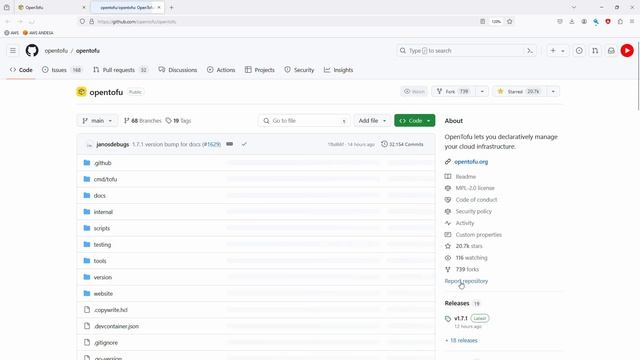Open the Readme link in About
The height and width of the screenshot is (360, 640).
(466, 177)
